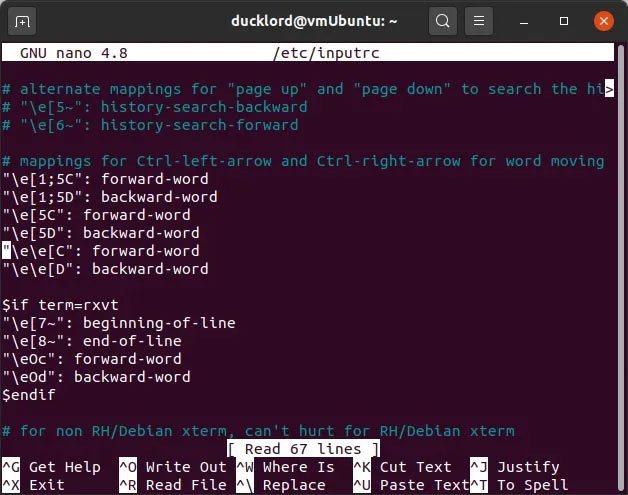The height and width of the screenshot is (495, 628).
Task: Click the 'end-of-line' mapping line
Action: (x=92, y=341)
